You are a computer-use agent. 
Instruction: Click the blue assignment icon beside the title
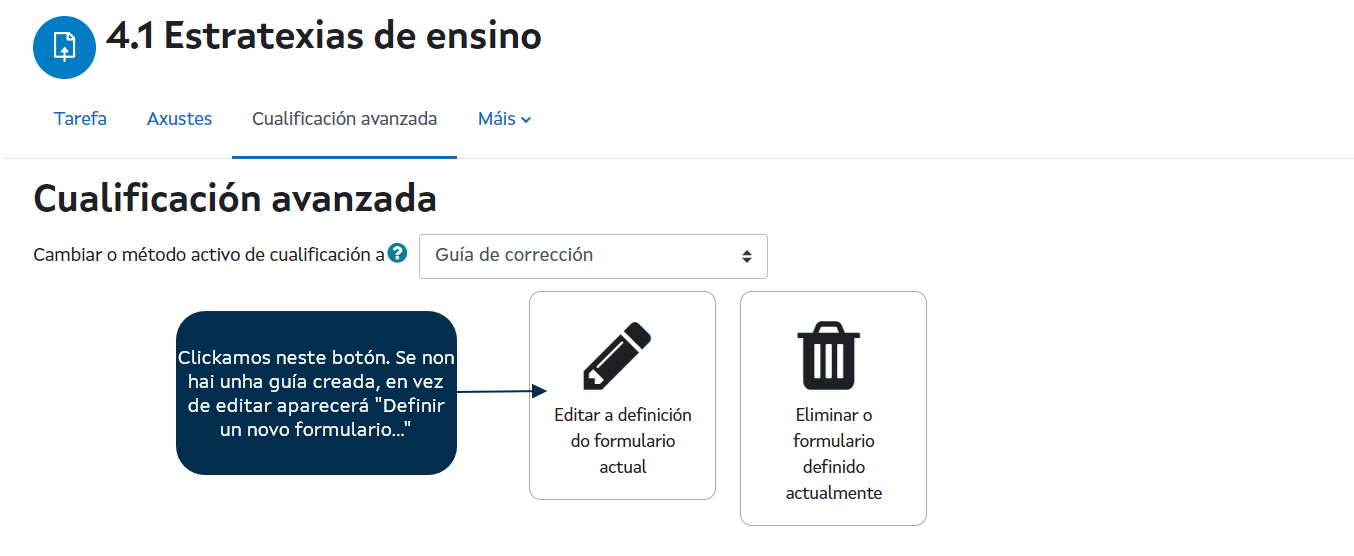(64, 47)
